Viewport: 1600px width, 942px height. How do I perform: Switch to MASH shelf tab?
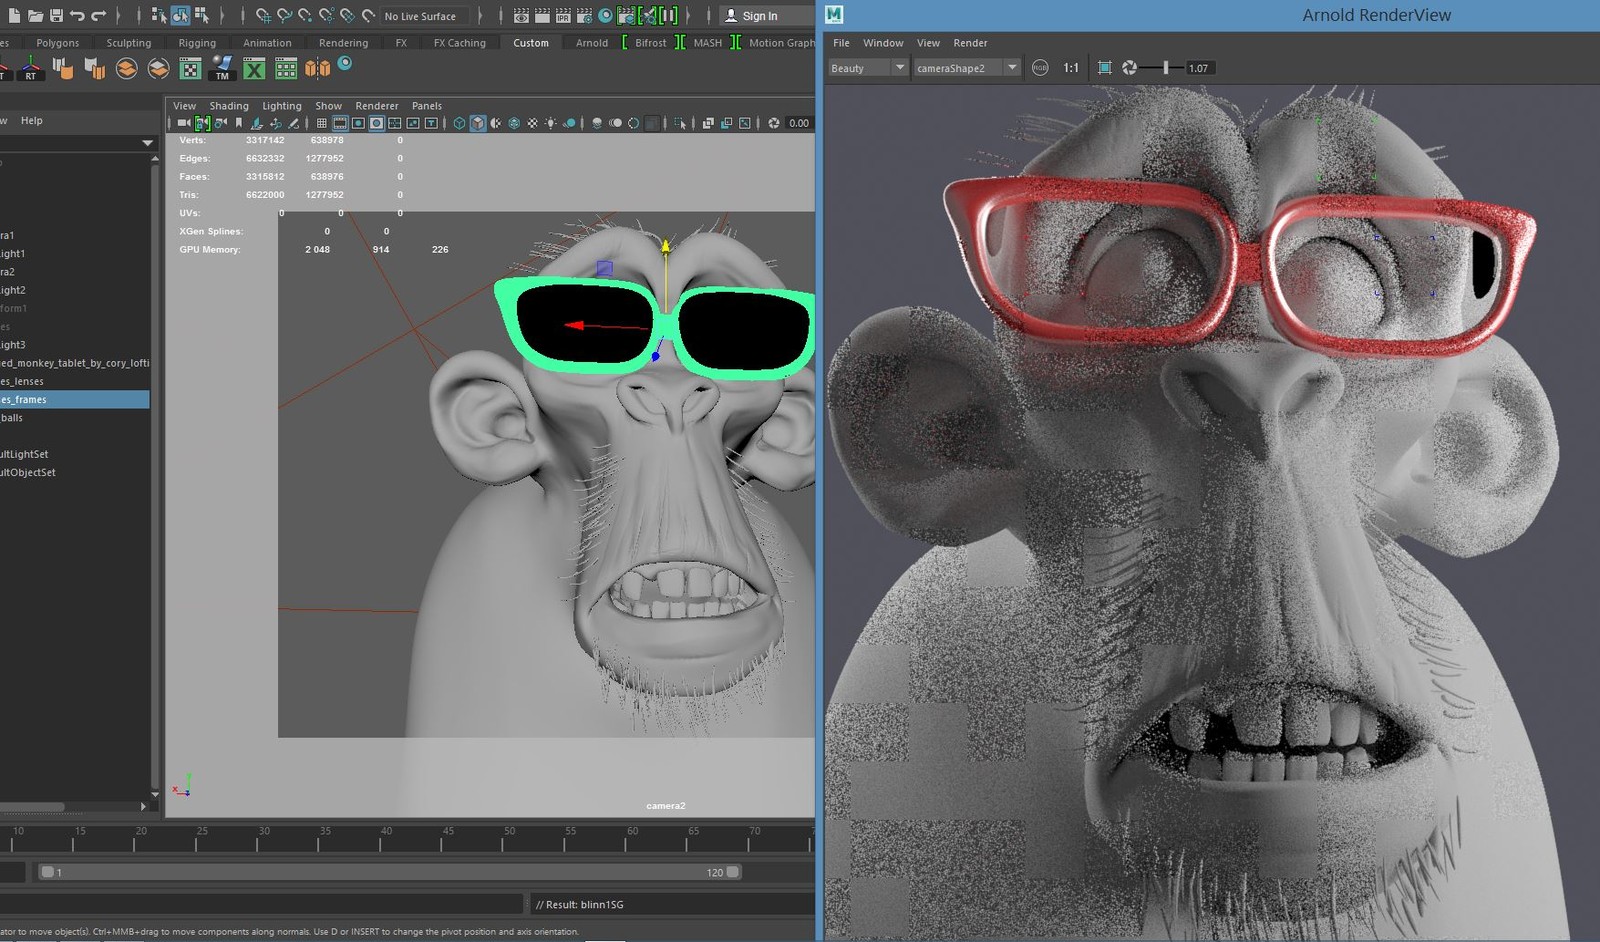coord(708,43)
